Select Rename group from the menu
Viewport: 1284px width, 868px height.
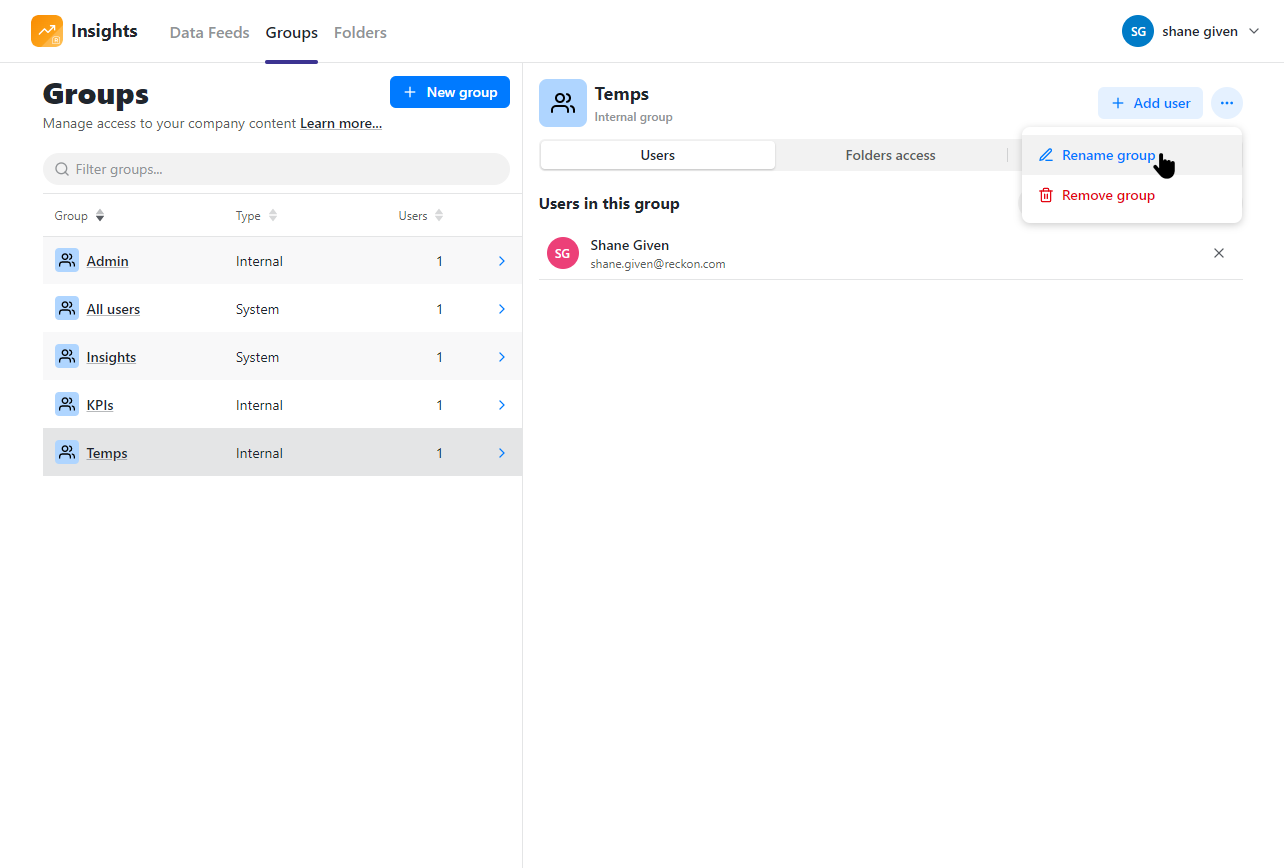click(x=1108, y=155)
